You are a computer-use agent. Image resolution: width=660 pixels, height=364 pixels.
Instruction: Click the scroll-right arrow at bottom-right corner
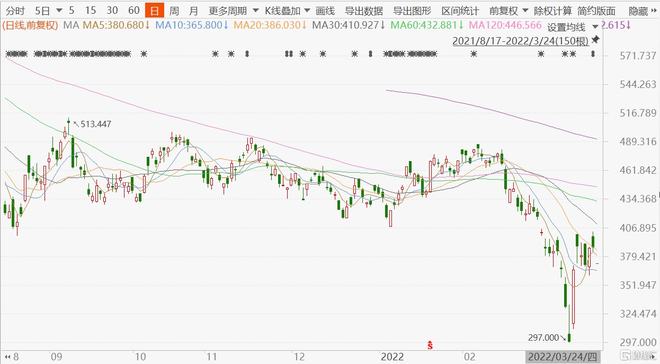pyautogui.click(x=653, y=357)
